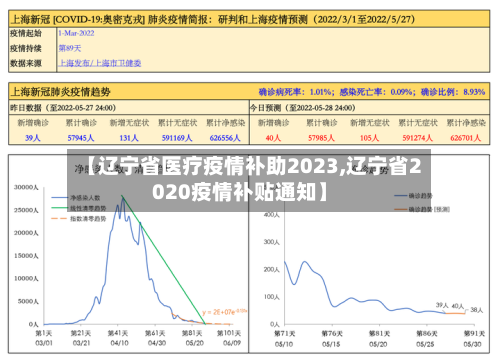Select the 1-Mar-2022 start date value
Image resolution: width=500 pixels, height=362 pixels.
click(76, 33)
